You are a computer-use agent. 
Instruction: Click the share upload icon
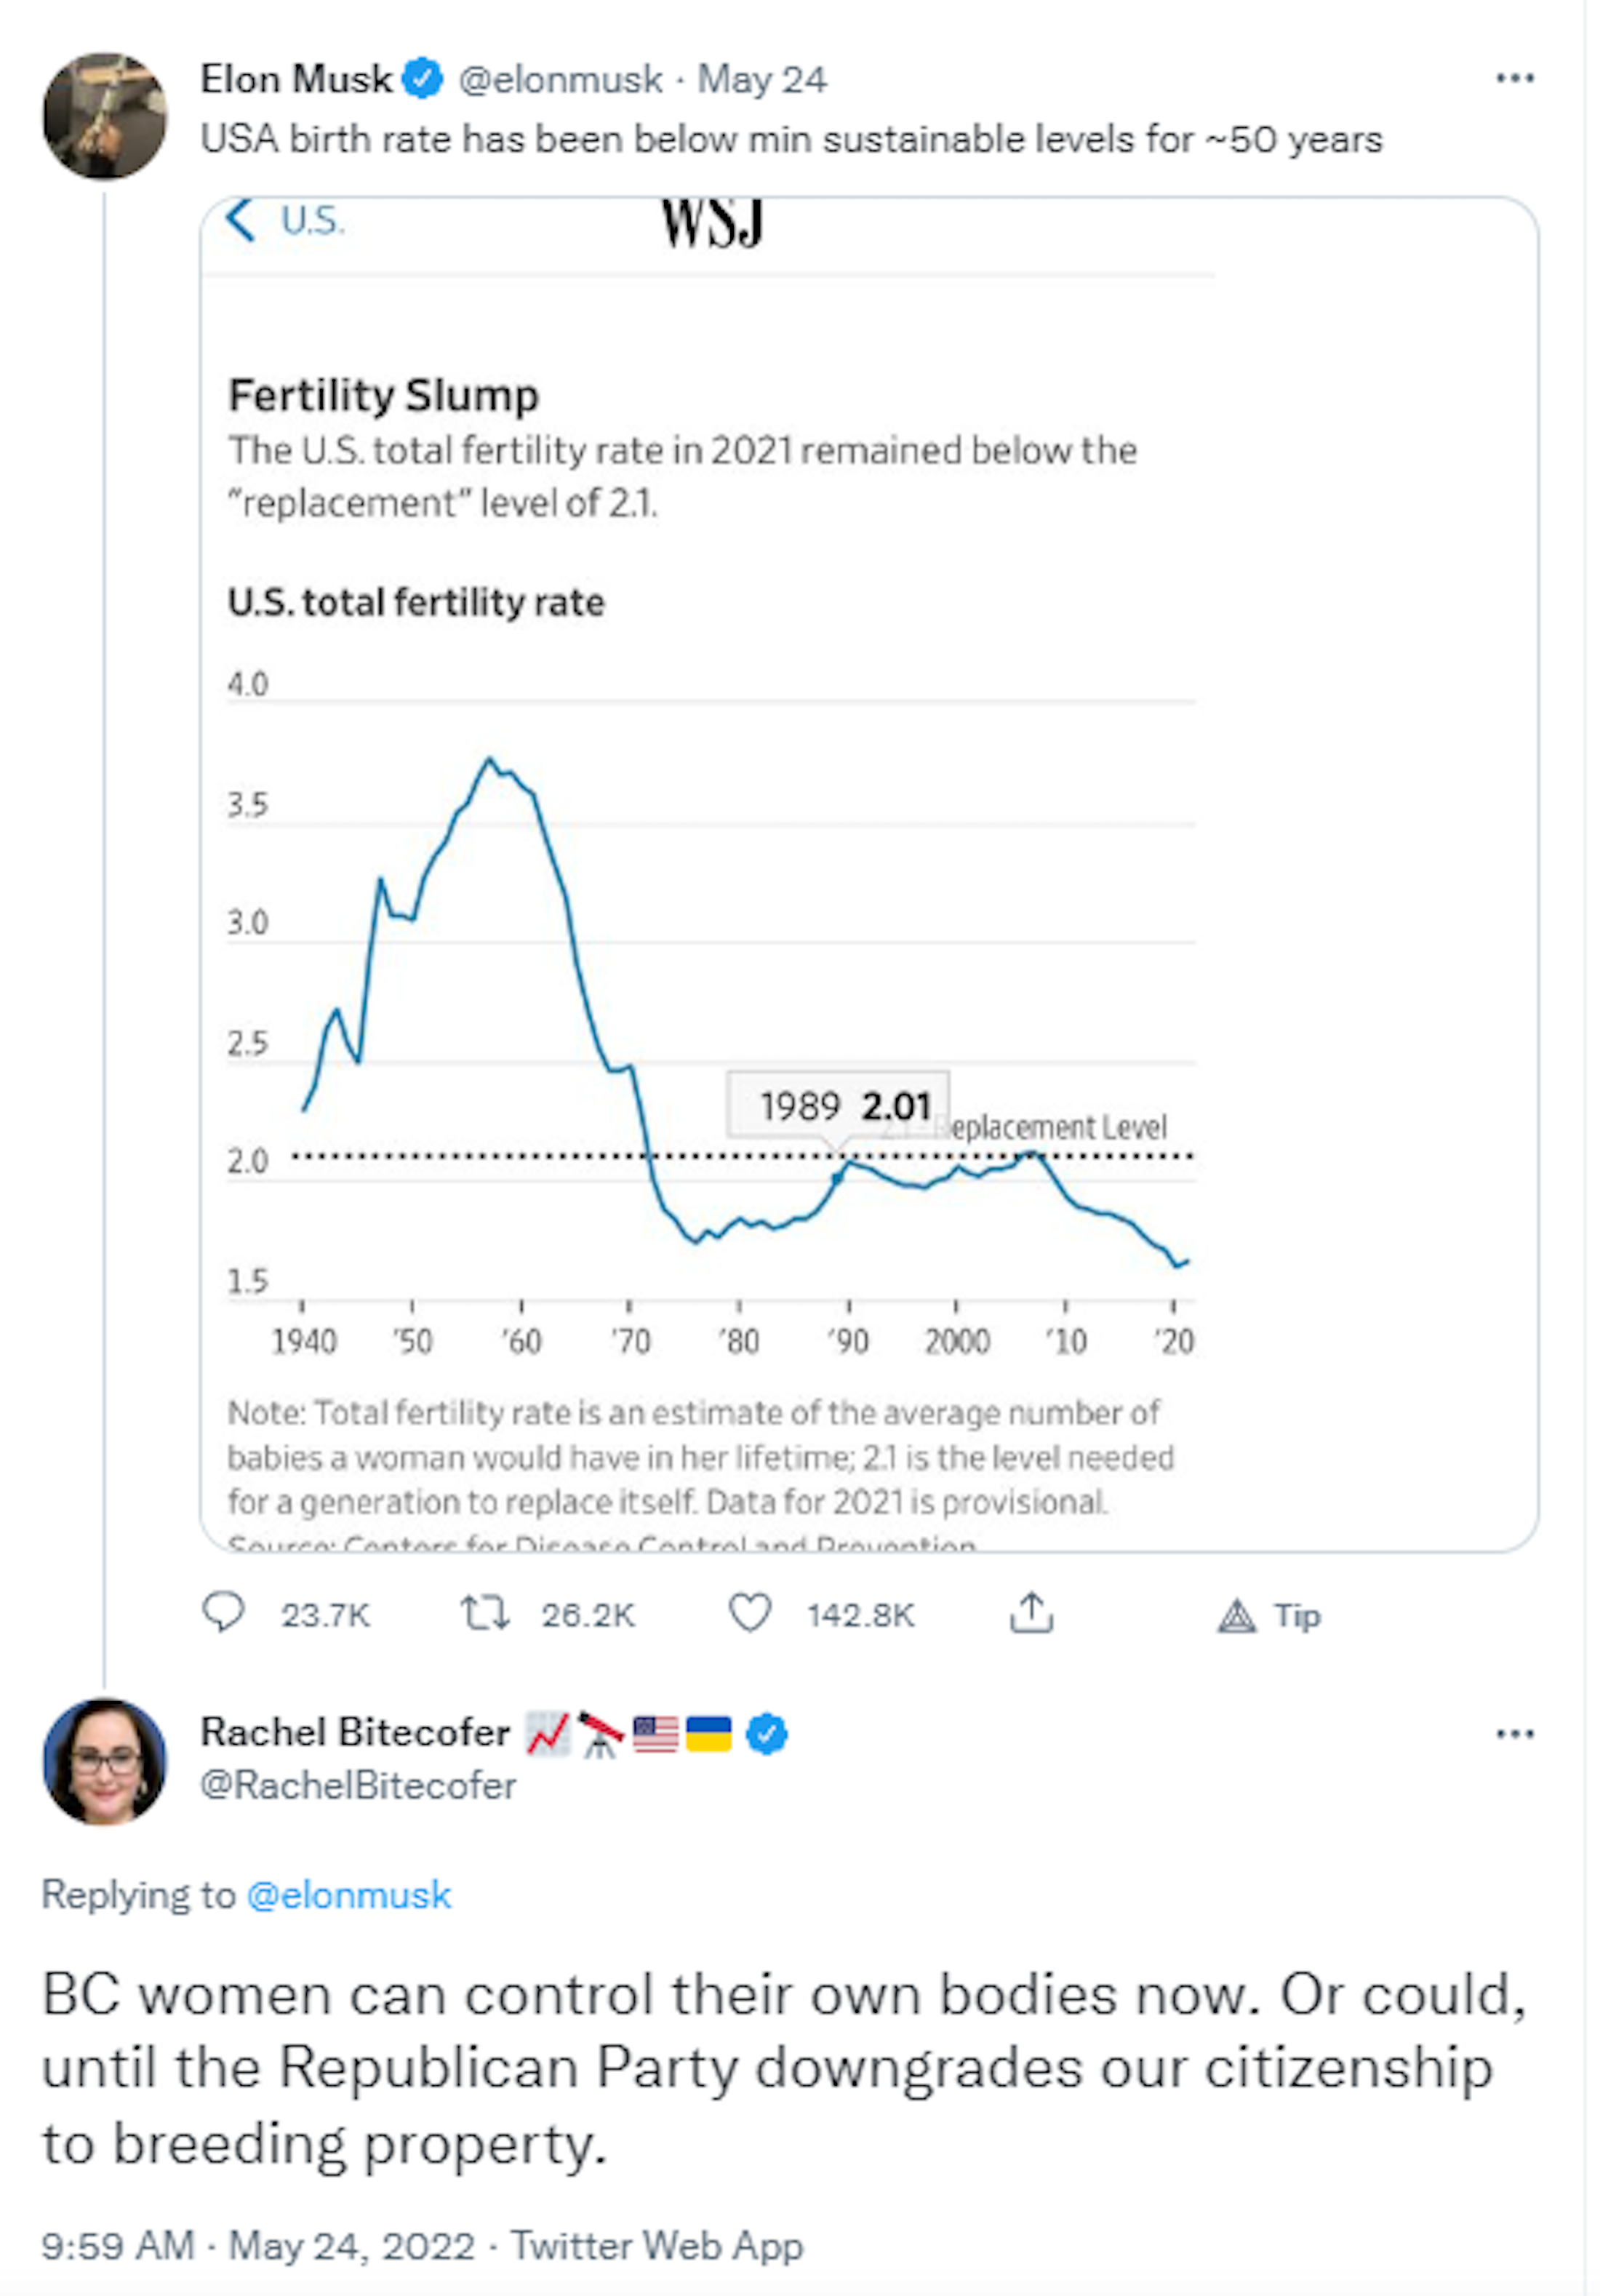pos(1031,1613)
